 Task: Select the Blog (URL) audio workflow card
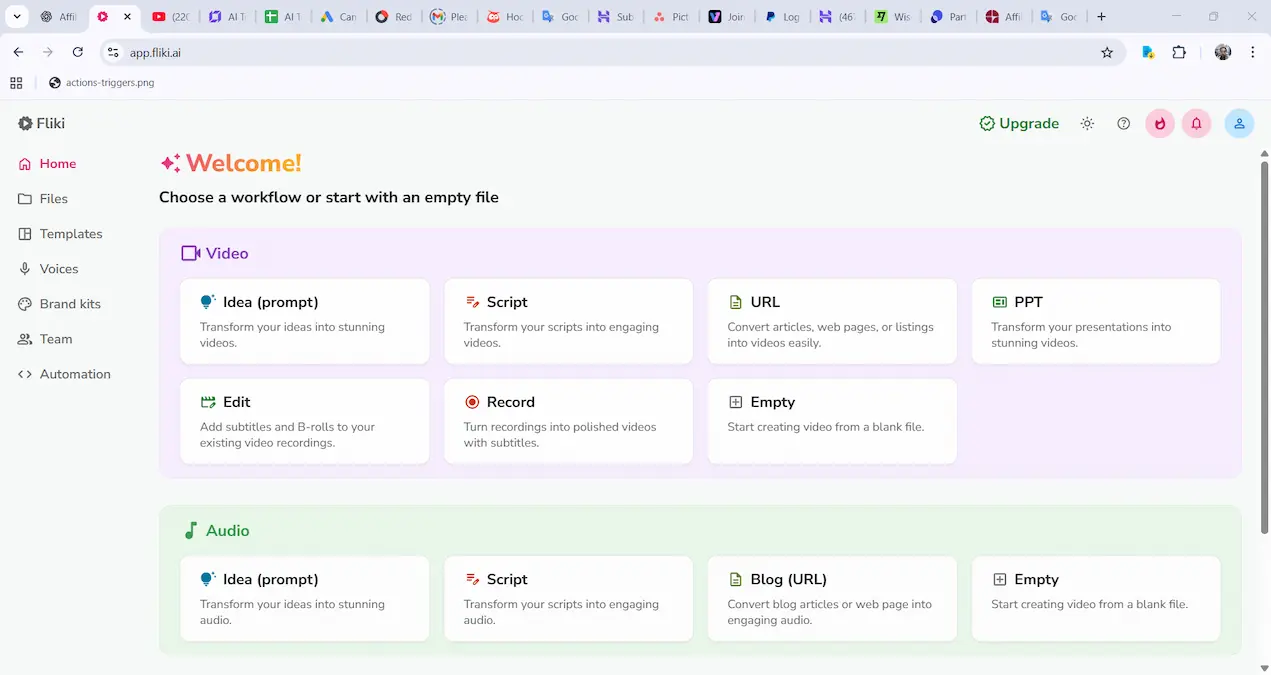[832, 598]
